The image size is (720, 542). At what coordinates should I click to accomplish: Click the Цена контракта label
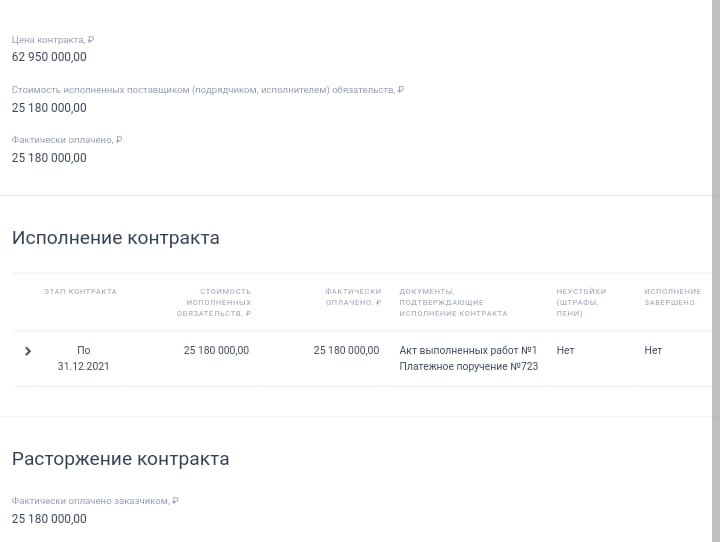click(x=52, y=40)
